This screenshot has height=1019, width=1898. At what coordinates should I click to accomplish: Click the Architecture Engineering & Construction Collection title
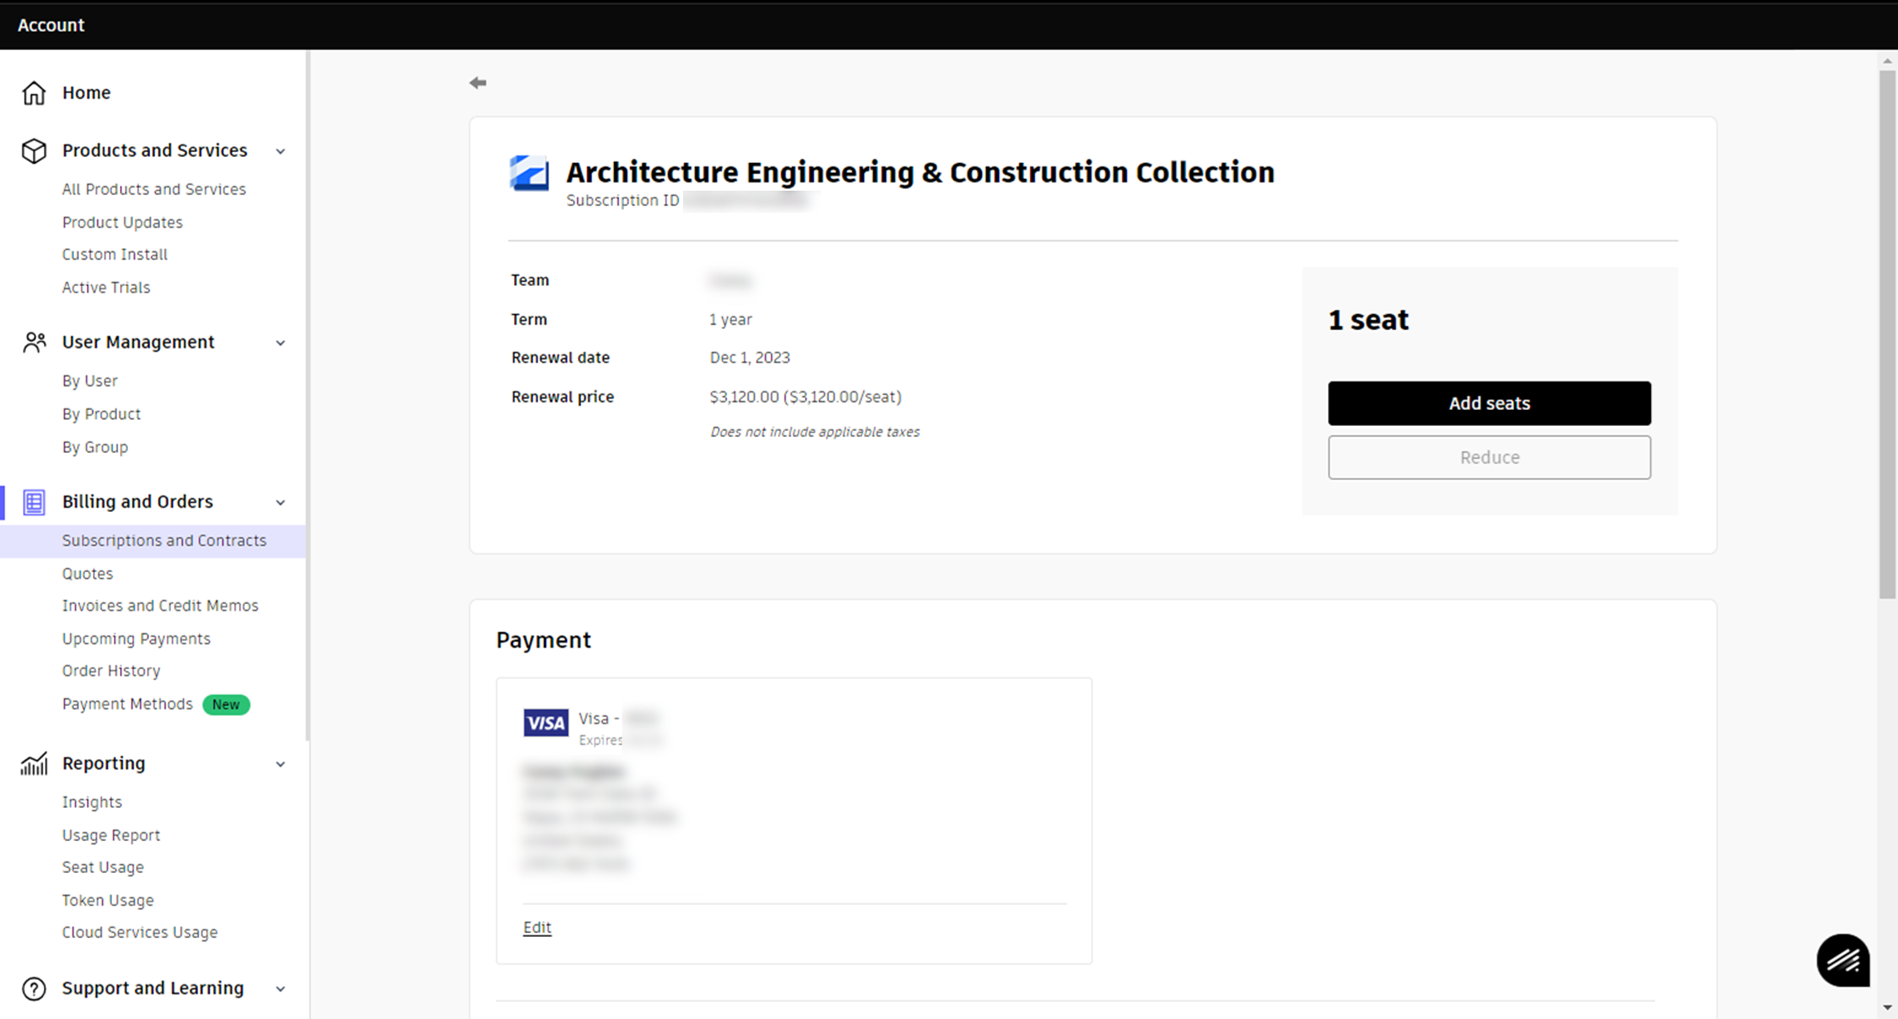click(x=921, y=172)
